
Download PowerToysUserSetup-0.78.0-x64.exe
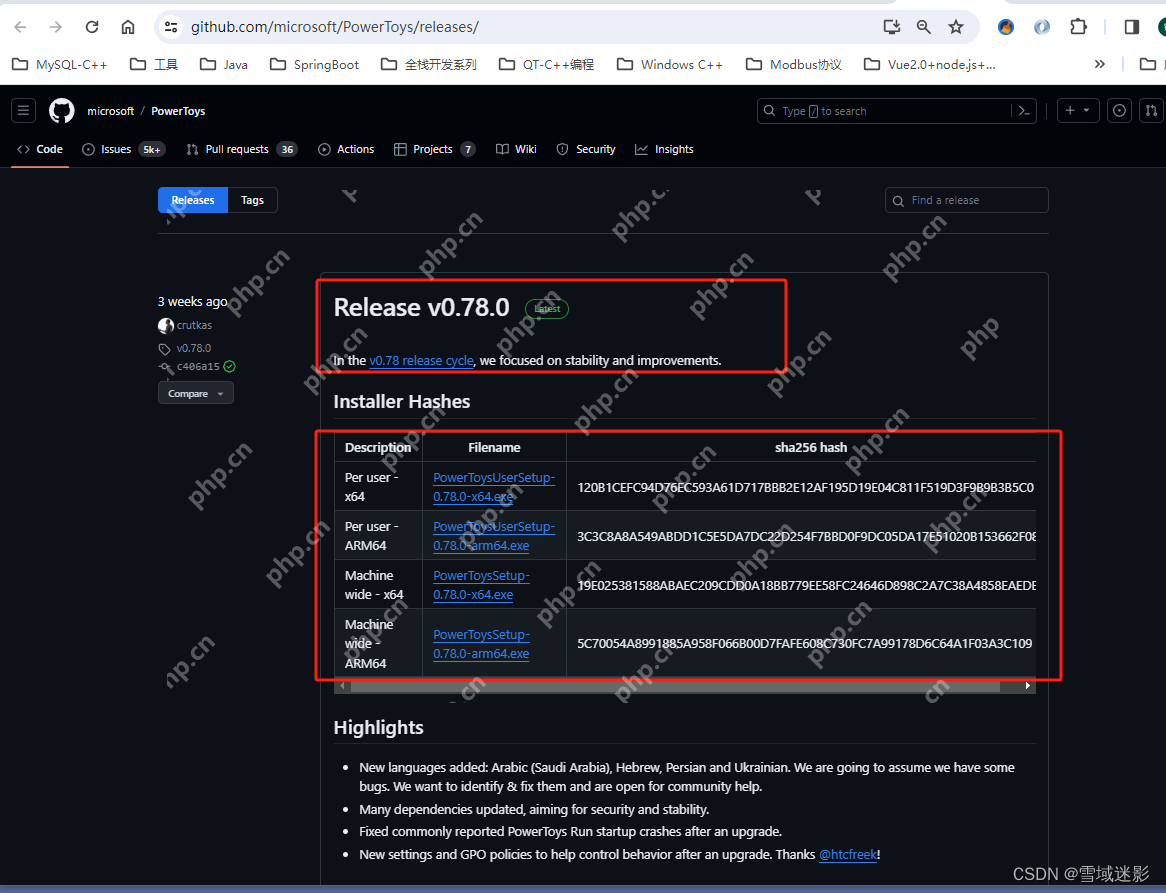point(493,487)
